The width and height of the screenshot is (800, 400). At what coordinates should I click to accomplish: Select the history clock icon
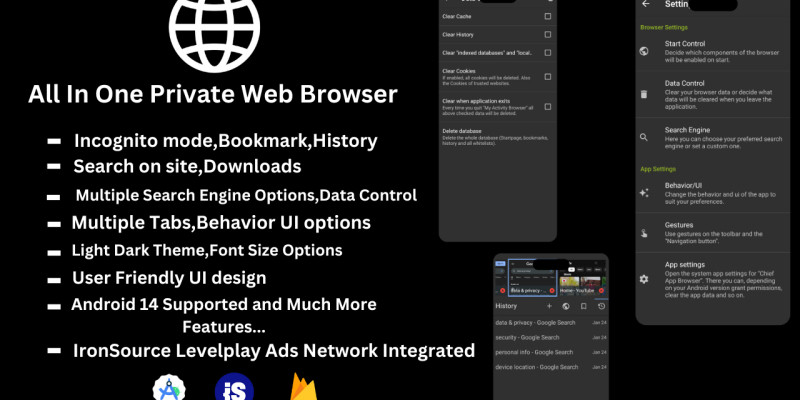[599, 305]
